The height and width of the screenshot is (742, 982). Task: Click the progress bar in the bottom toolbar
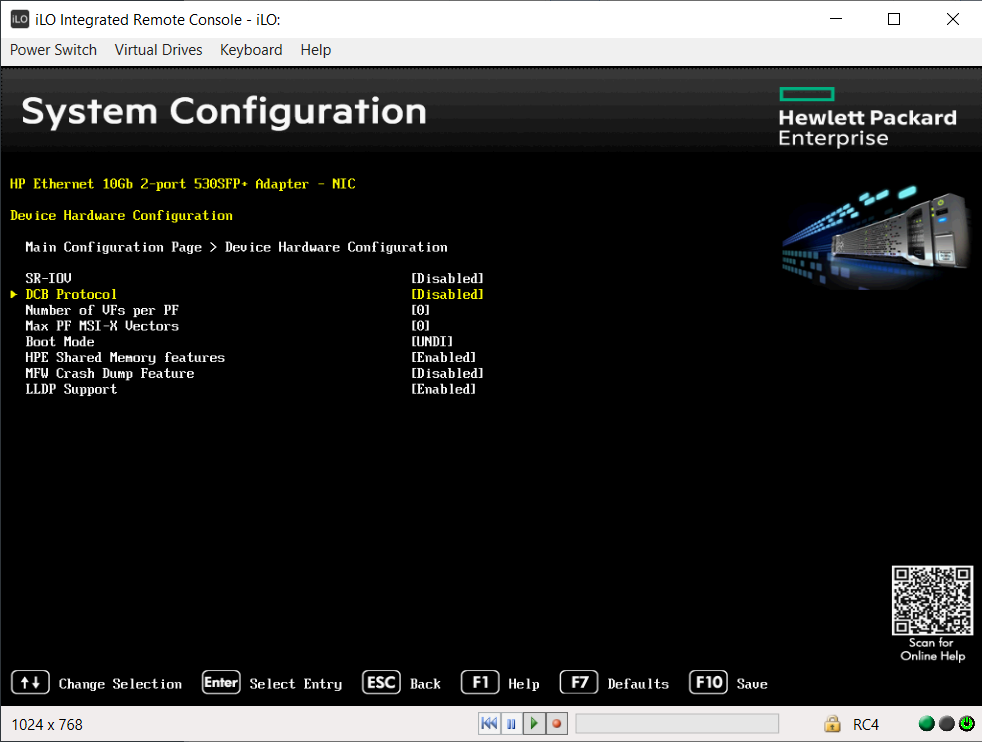(676, 723)
